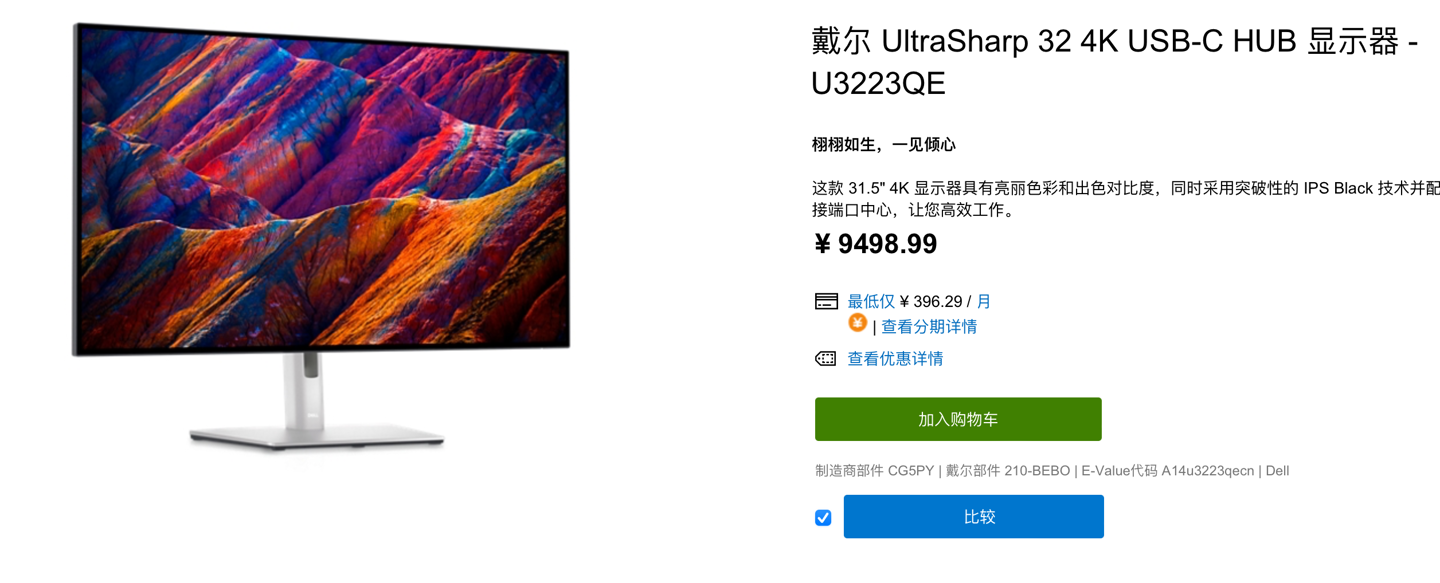Open the 查看分期详情 installment details link
The height and width of the screenshot is (583, 1440).
pyautogui.click(x=929, y=327)
